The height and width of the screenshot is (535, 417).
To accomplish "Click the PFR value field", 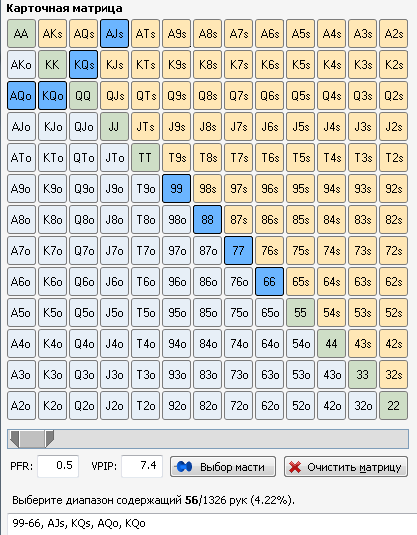I will 58,466.
